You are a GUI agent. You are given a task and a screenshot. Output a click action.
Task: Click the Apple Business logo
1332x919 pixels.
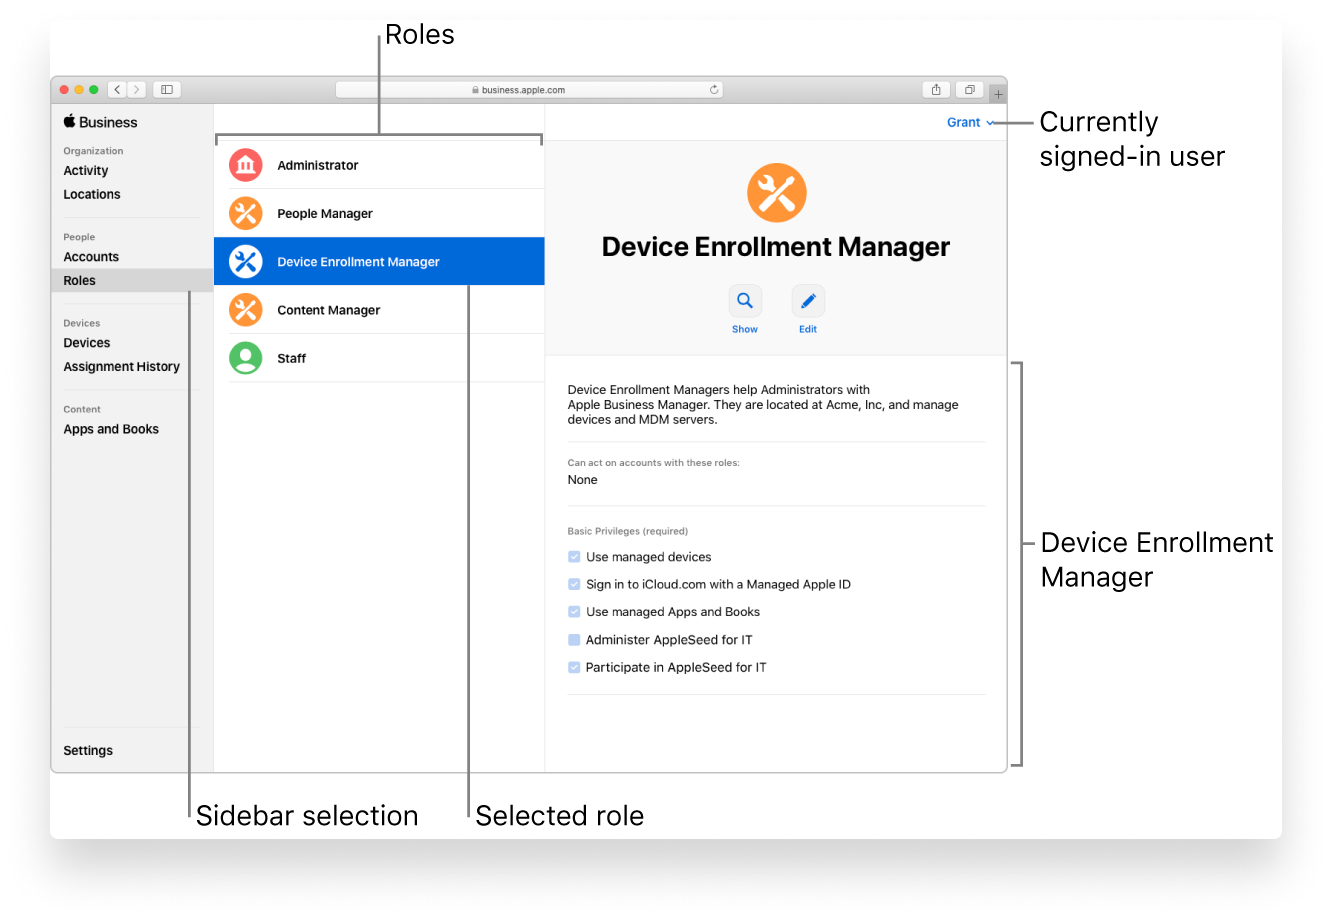(100, 122)
